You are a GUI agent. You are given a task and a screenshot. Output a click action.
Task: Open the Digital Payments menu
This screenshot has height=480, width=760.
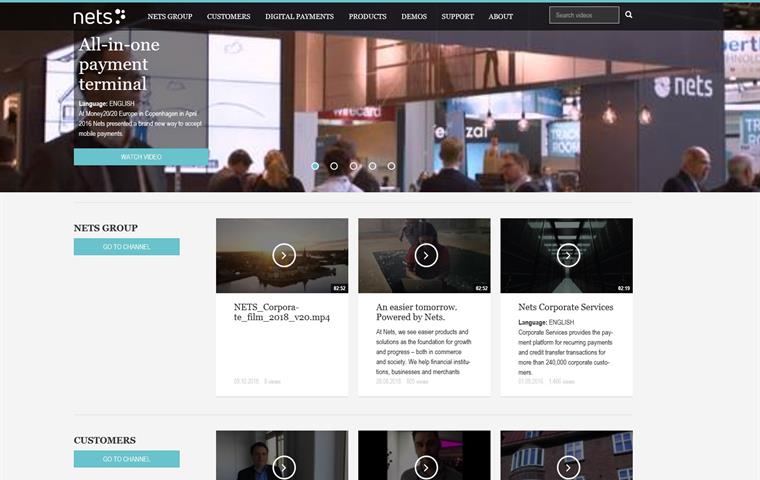pos(299,16)
